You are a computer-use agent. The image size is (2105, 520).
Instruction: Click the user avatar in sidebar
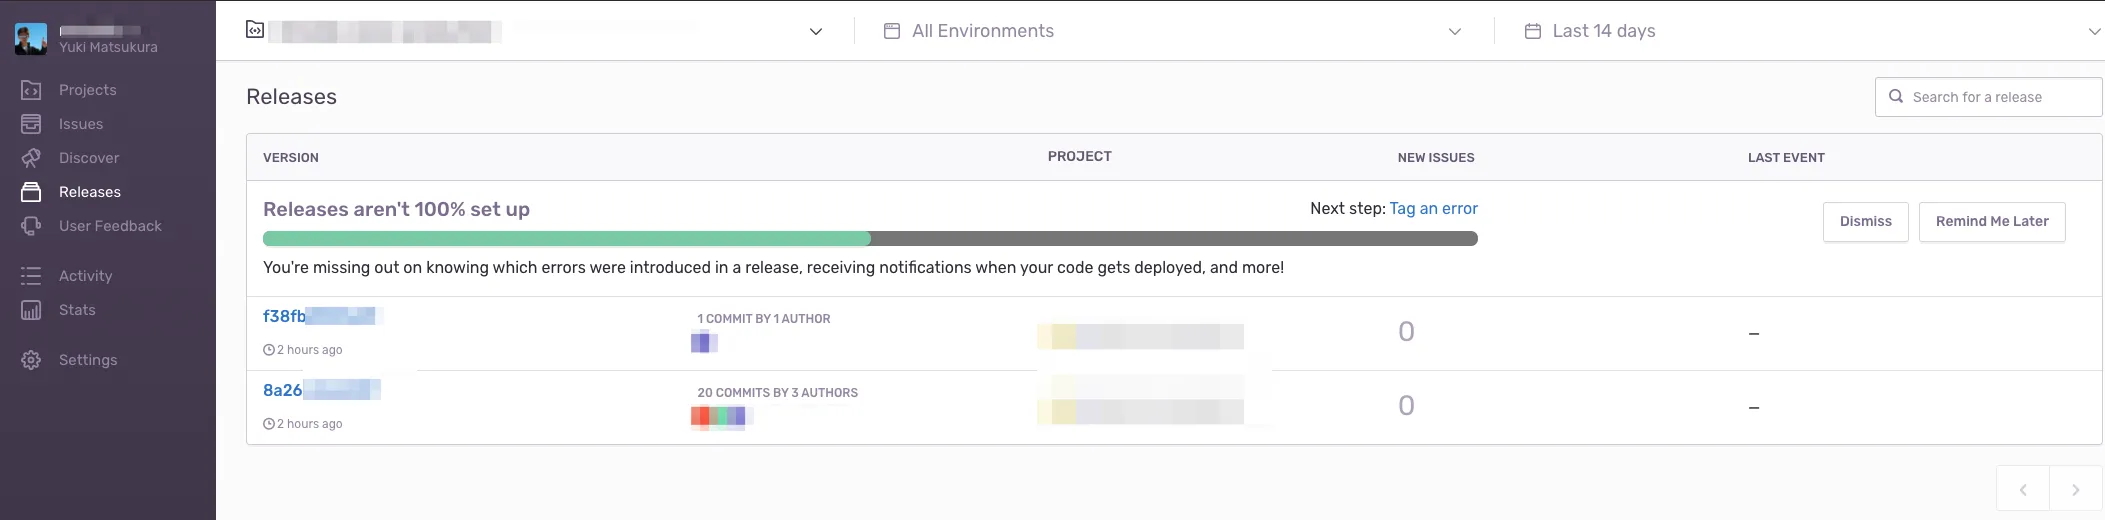(31, 39)
